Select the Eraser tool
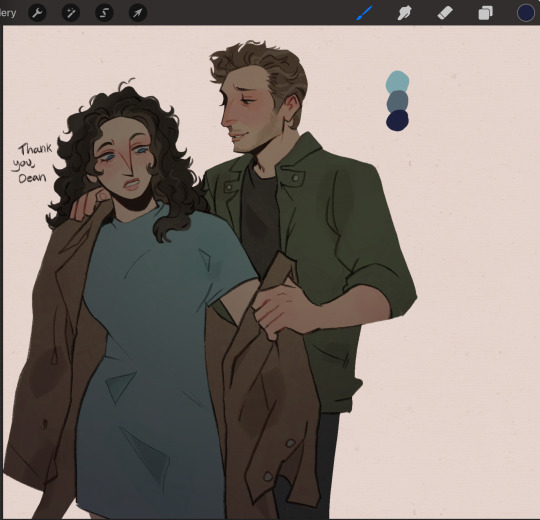540x520 pixels. click(x=445, y=13)
